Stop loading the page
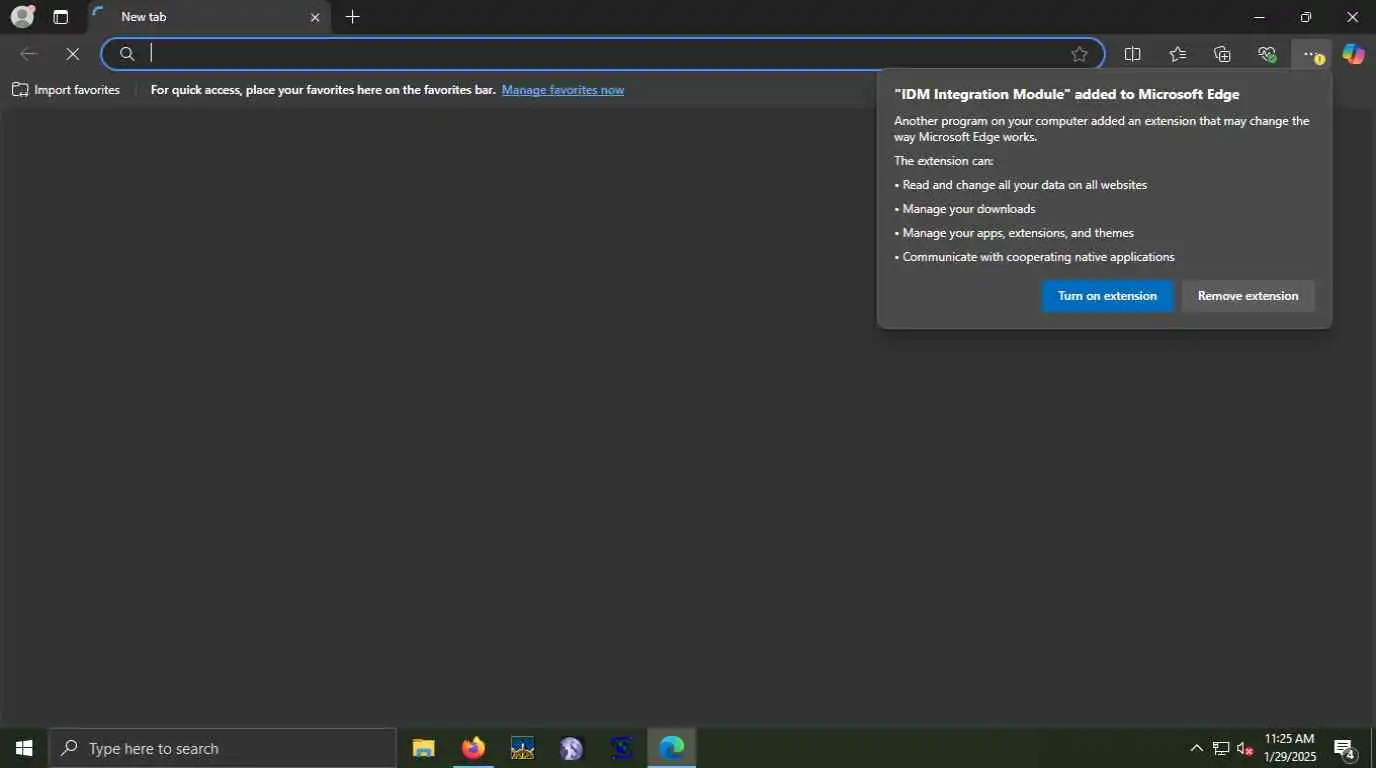 coord(73,54)
